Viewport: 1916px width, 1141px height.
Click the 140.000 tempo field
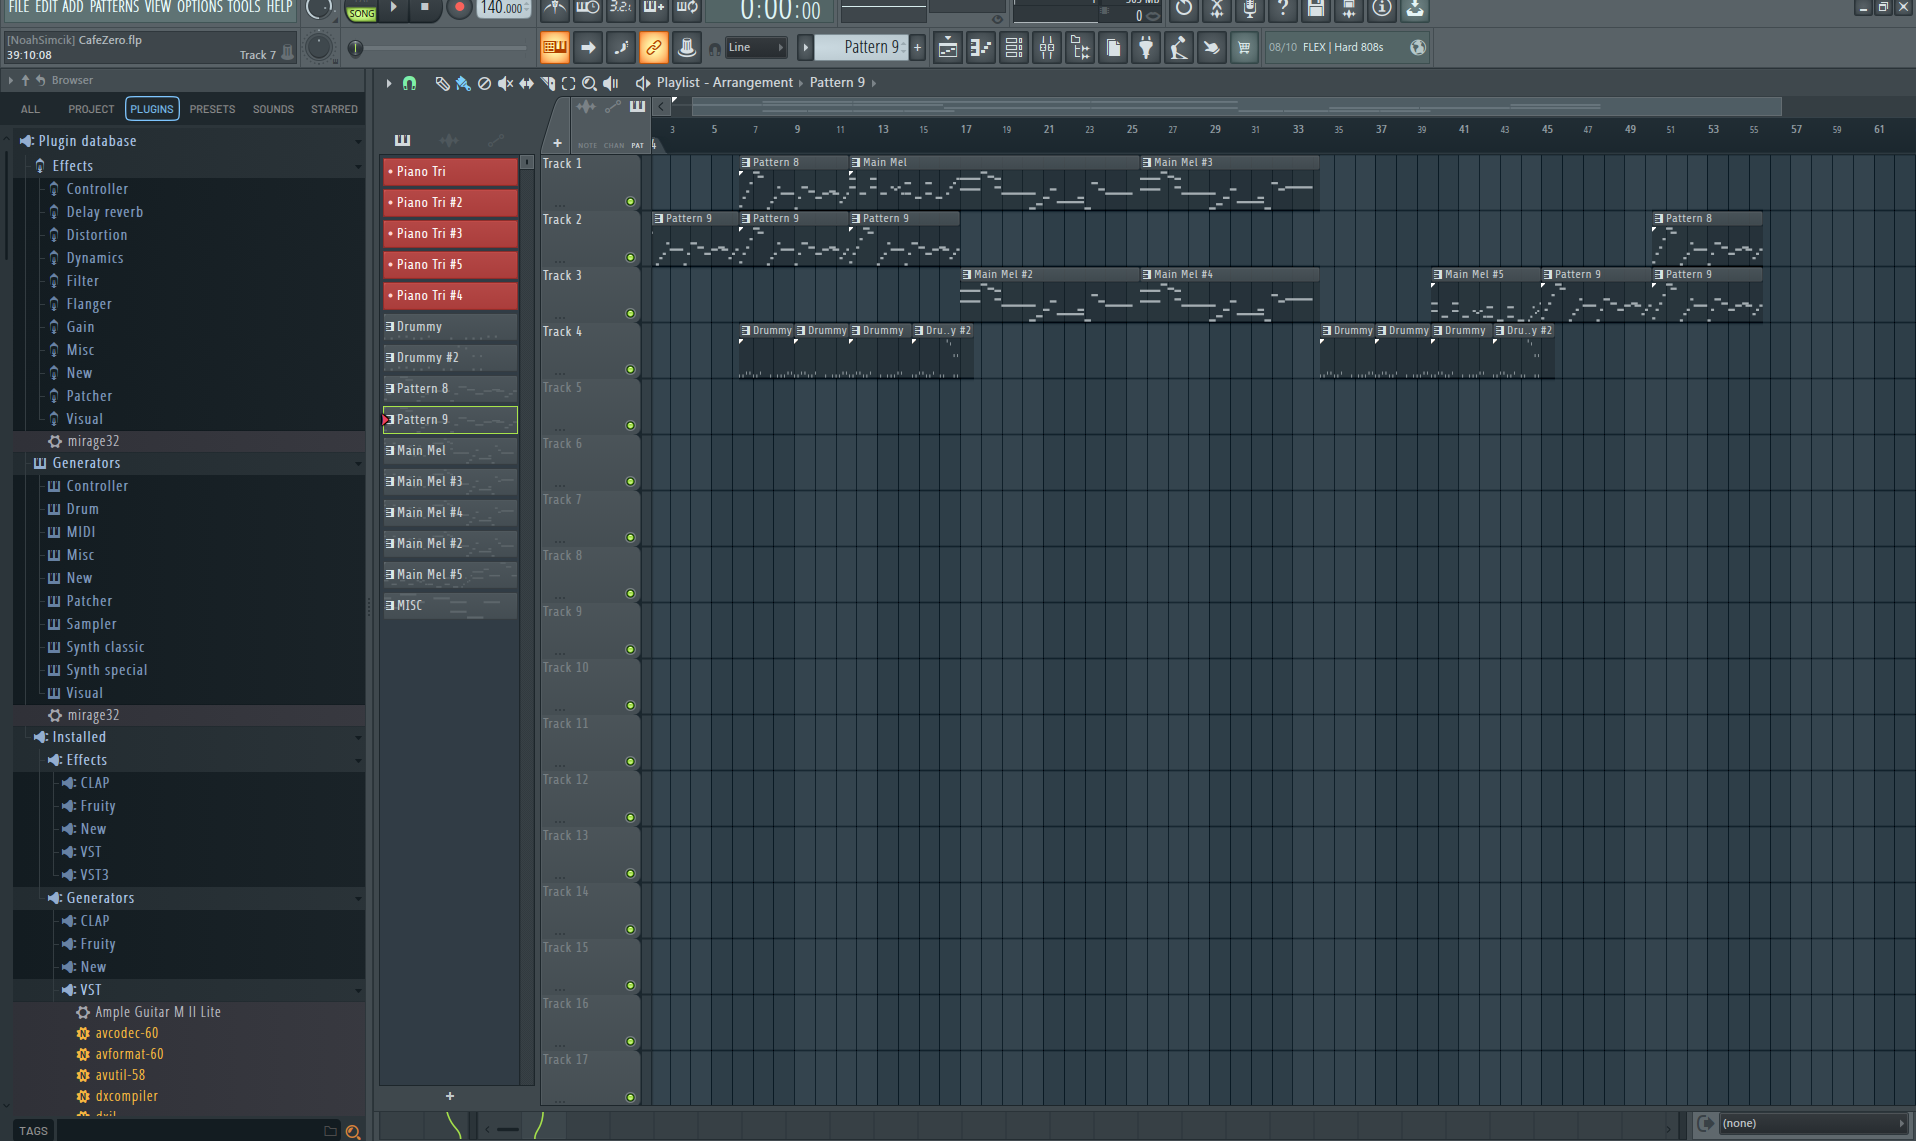pyautogui.click(x=503, y=8)
